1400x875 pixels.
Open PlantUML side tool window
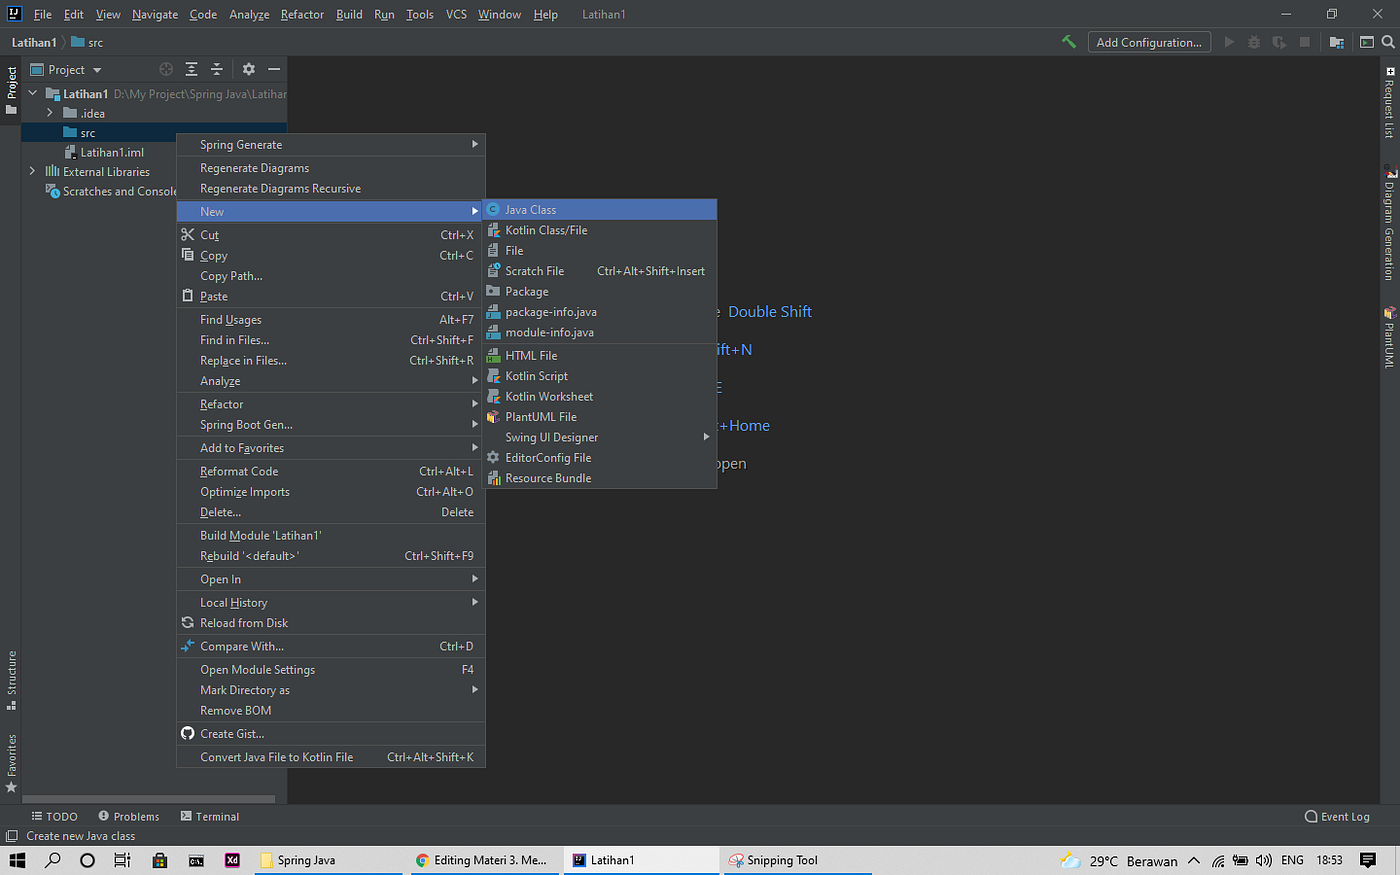[1389, 338]
